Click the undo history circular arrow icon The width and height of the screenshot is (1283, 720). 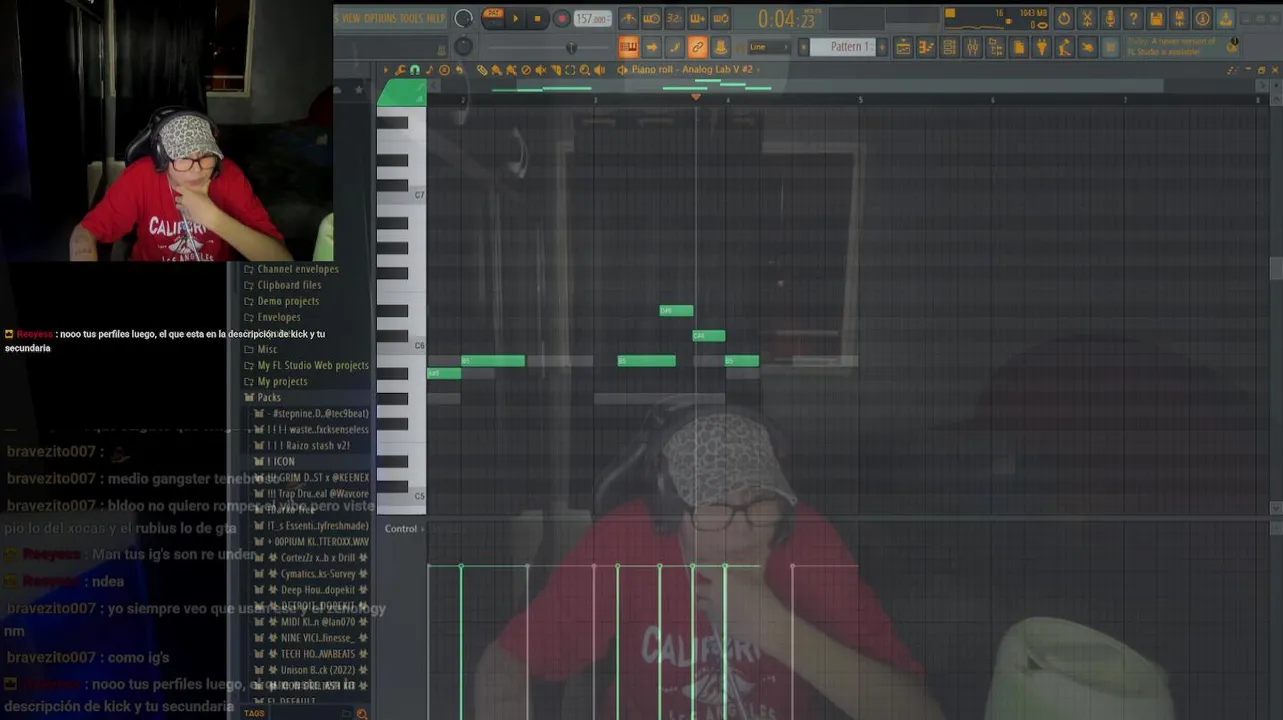pos(1064,18)
